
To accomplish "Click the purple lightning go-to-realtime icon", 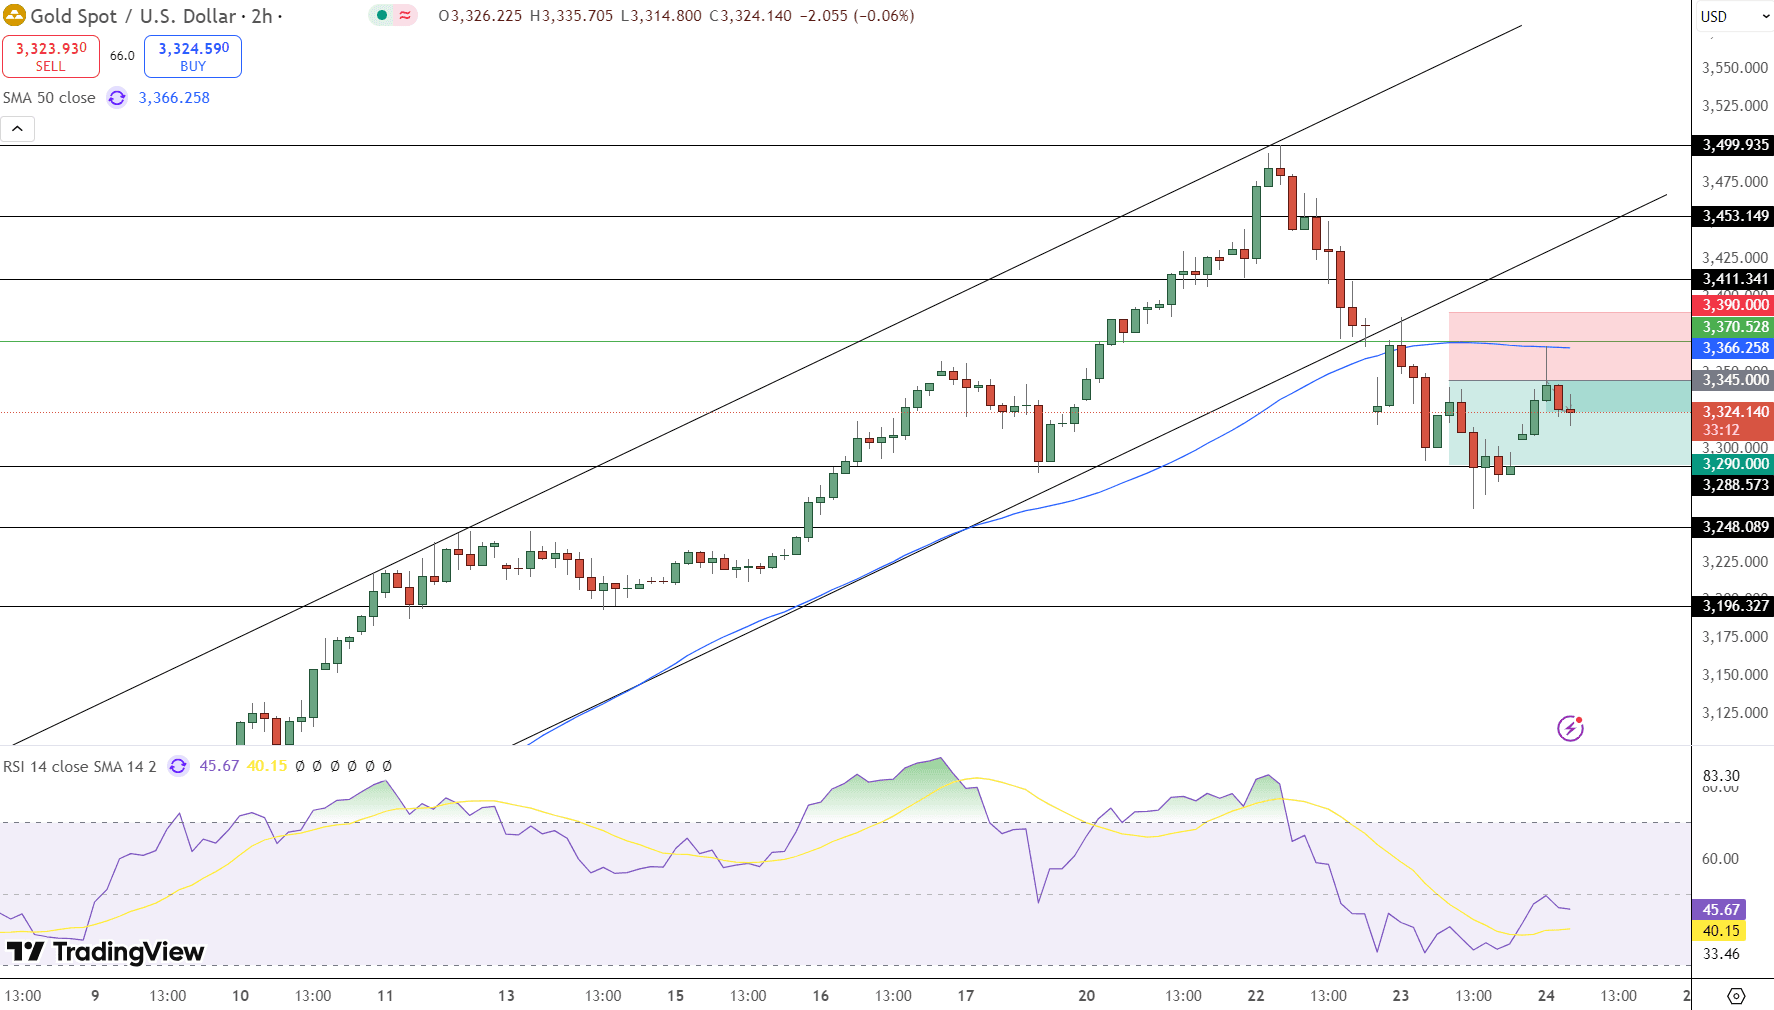I will (1570, 728).
